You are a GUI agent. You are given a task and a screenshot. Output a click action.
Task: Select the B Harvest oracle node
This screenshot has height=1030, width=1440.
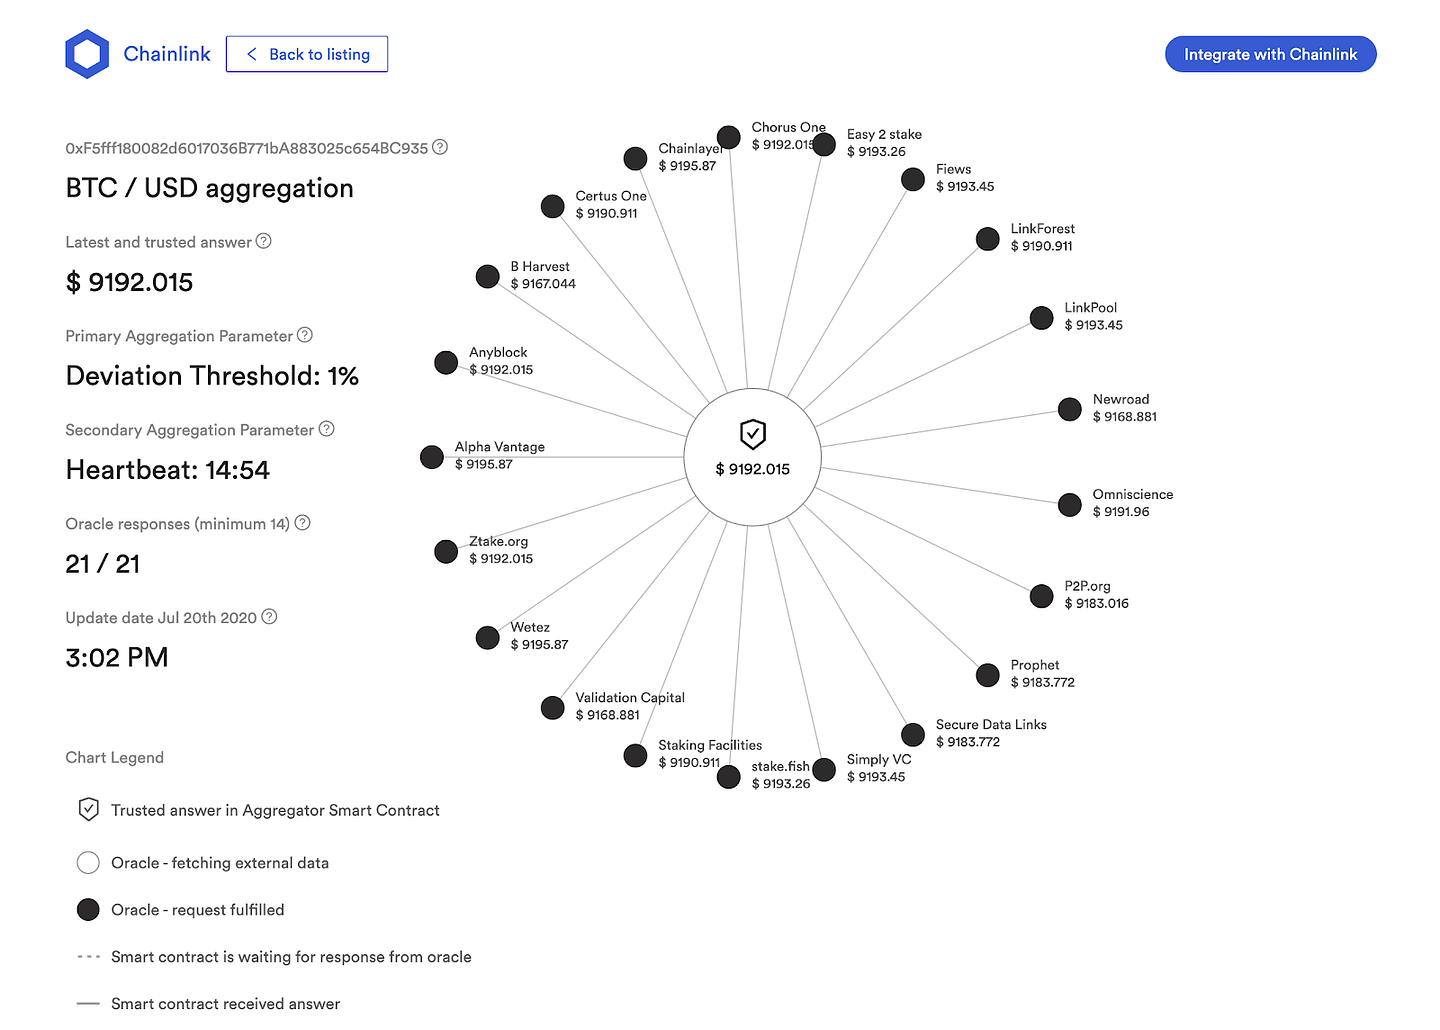tap(488, 276)
